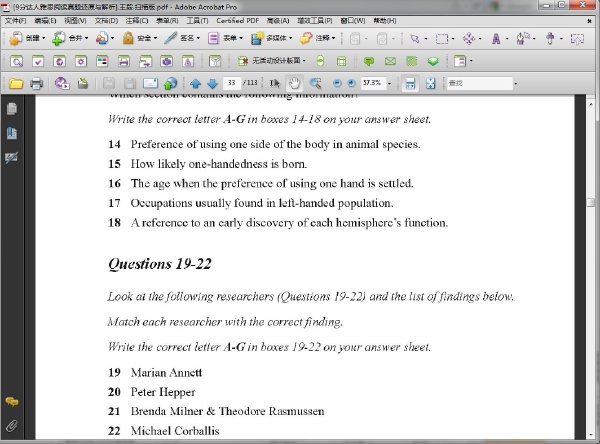Image resolution: width=600 pixels, height=444 pixels.
Task: Click the text '19 Marian Annett'
Action: click(155, 372)
